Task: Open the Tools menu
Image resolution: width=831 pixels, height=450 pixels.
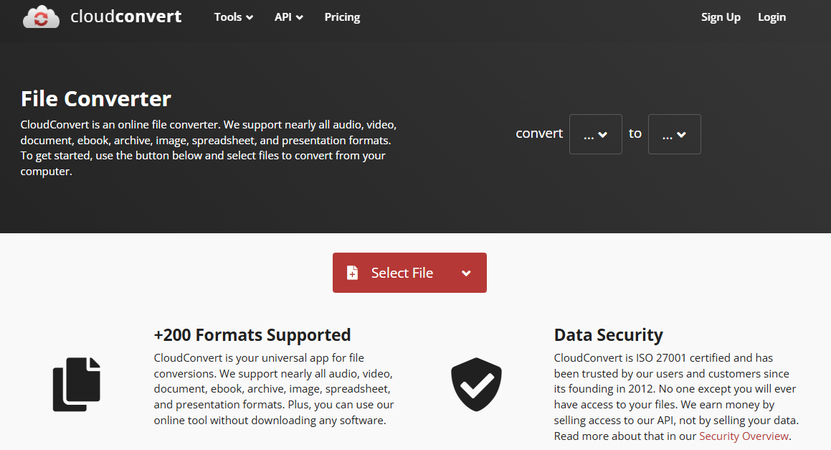Action: point(228,17)
